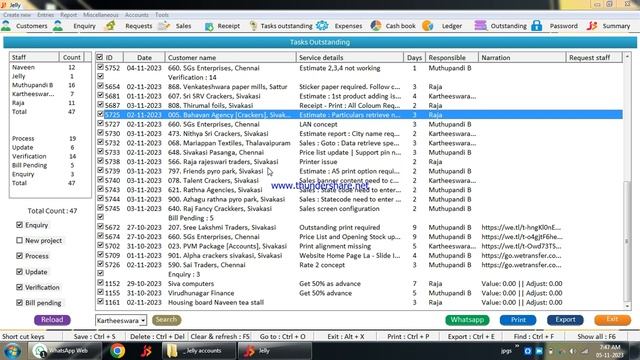Select the Raja staff row
This screenshot has width=640, height=360.
click(x=50, y=103)
